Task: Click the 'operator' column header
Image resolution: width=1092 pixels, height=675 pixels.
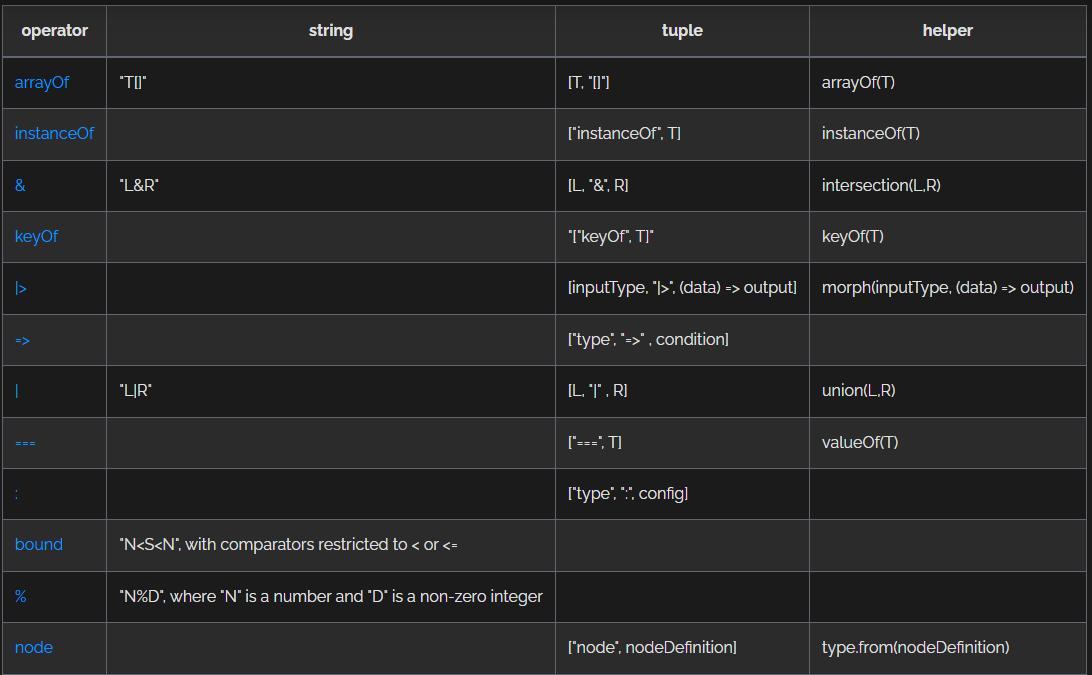Action: pyautogui.click(x=55, y=30)
